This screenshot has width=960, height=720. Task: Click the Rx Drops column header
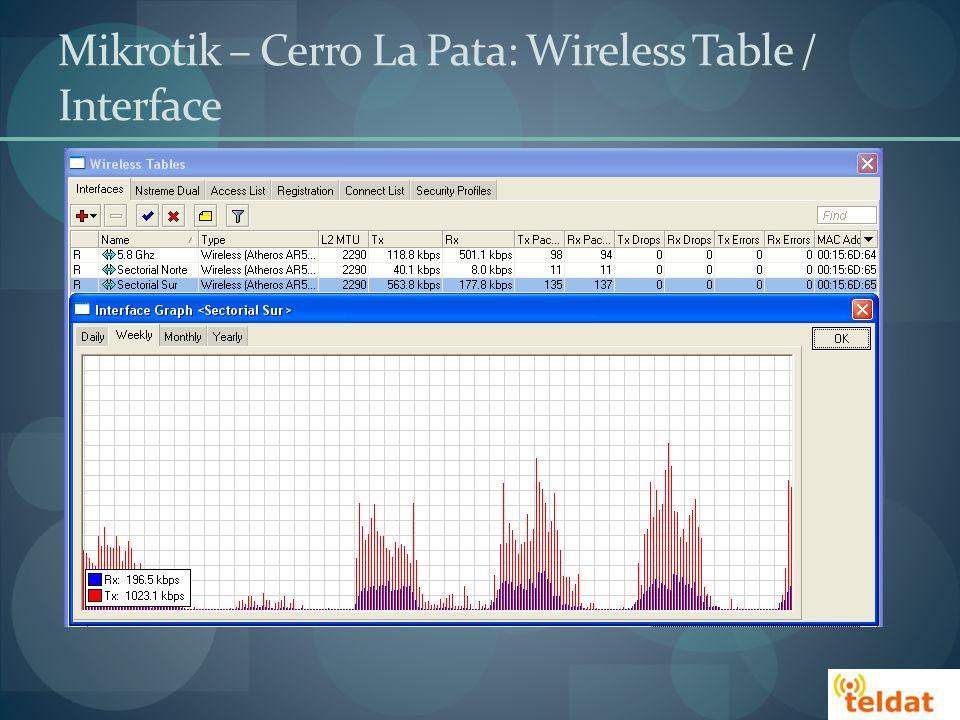click(689, 239)
